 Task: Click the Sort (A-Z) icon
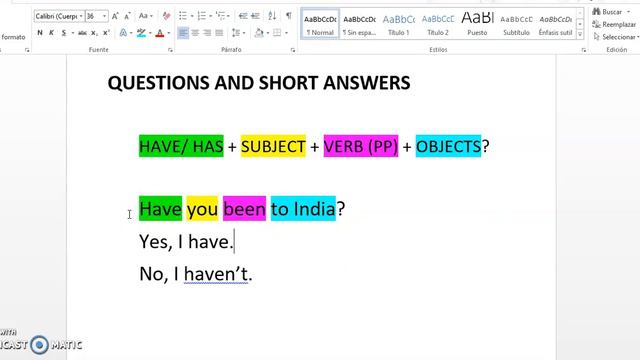tap(272, 16)
